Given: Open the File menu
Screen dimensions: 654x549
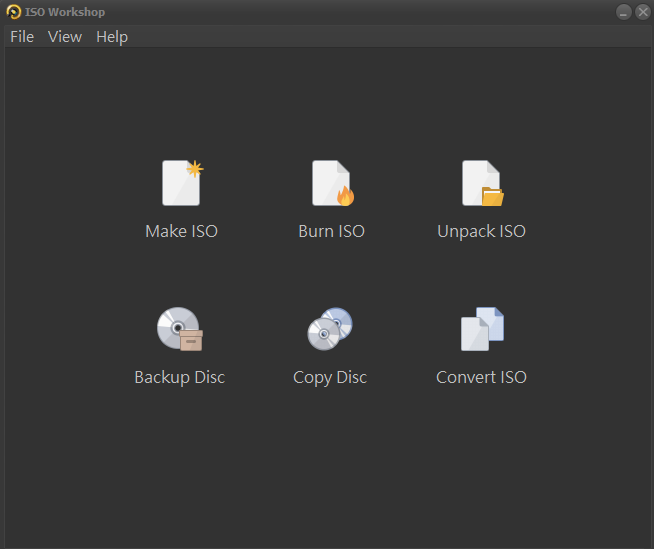Looking at the screenshot, I should (22, 37).
